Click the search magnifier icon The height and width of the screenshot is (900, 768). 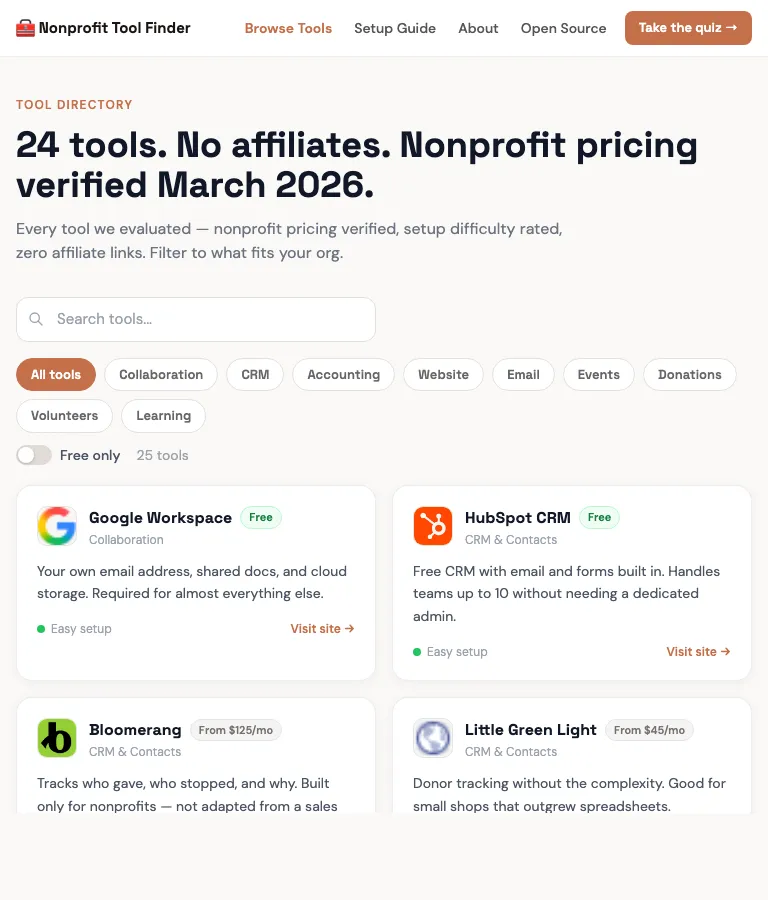37,319
